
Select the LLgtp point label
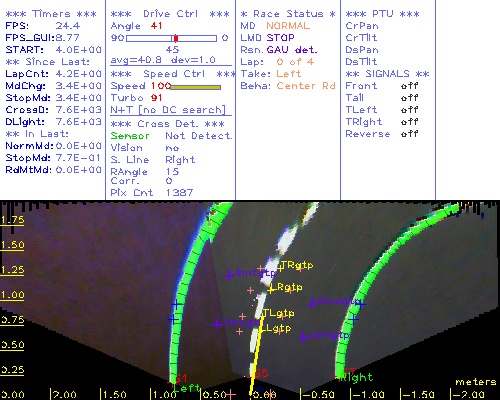tap(277, 329)
